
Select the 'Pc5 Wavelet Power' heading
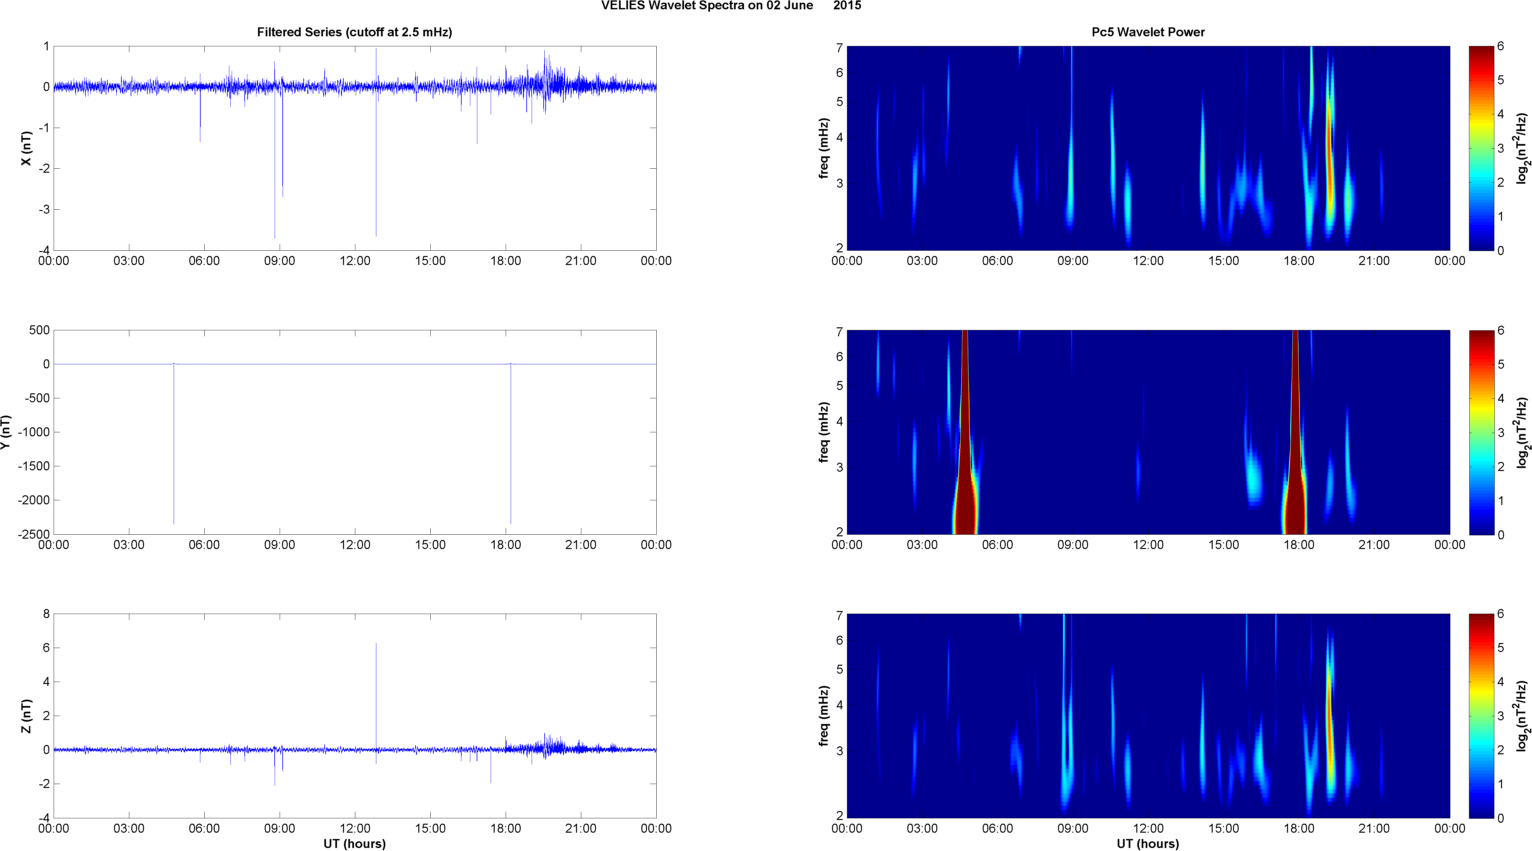click(x=1148, y=32)
